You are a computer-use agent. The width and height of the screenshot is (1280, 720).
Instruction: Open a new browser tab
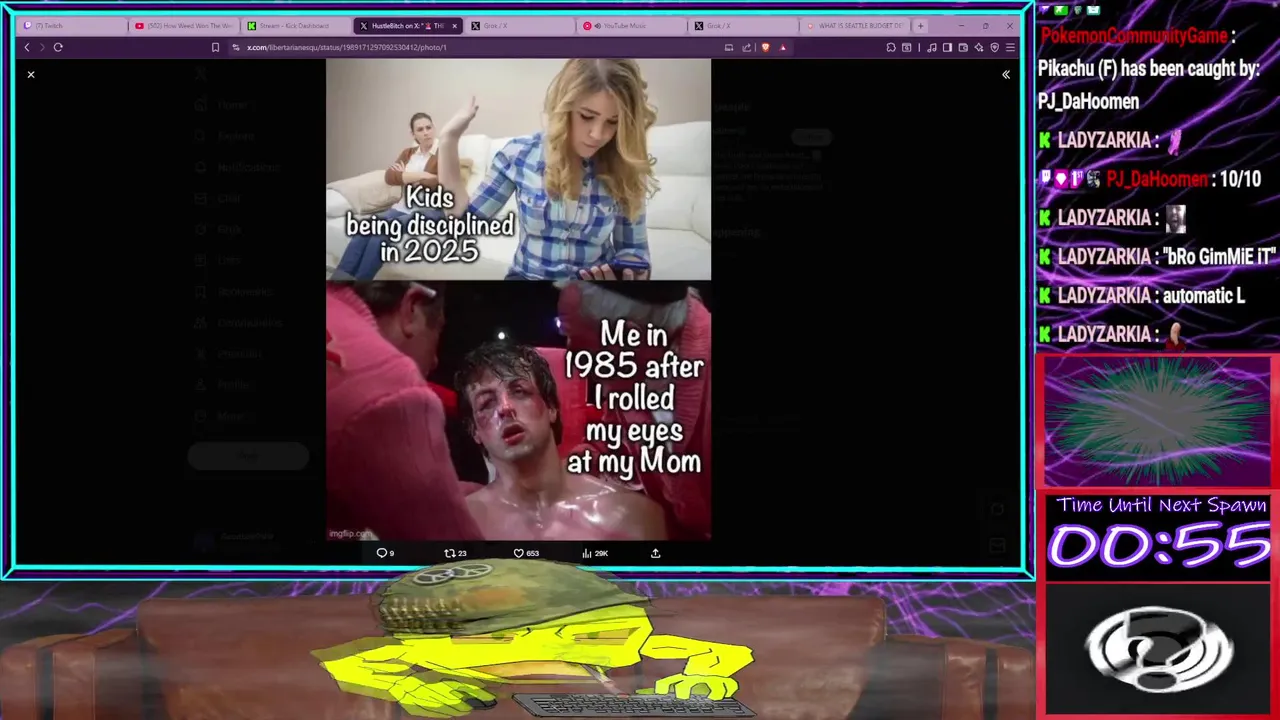tap(920, 26)
